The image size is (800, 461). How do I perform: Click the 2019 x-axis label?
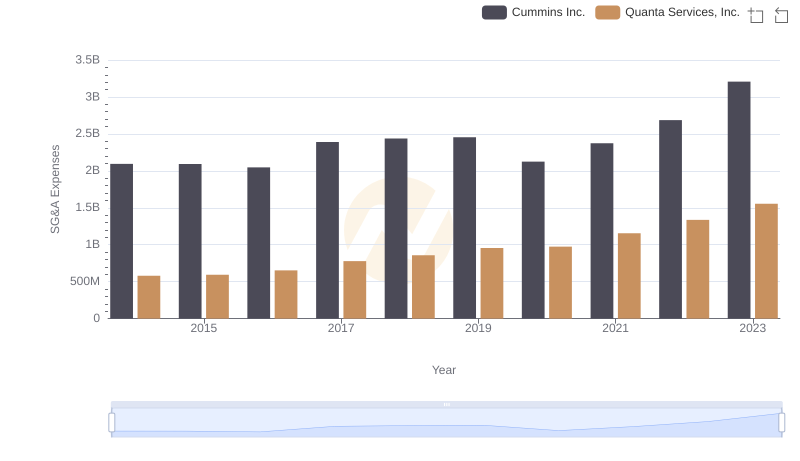(478, 328)
